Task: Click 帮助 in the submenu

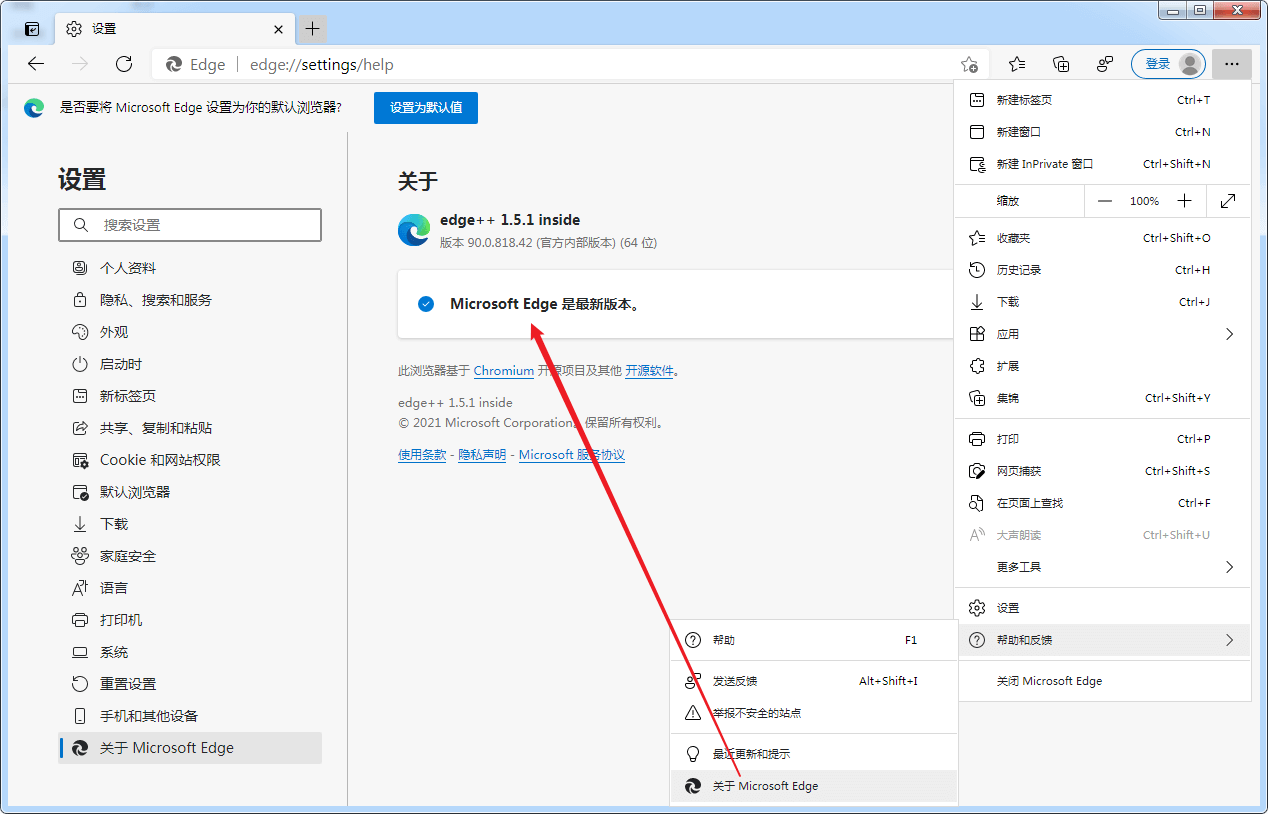Action: click(x=814, y=640)
